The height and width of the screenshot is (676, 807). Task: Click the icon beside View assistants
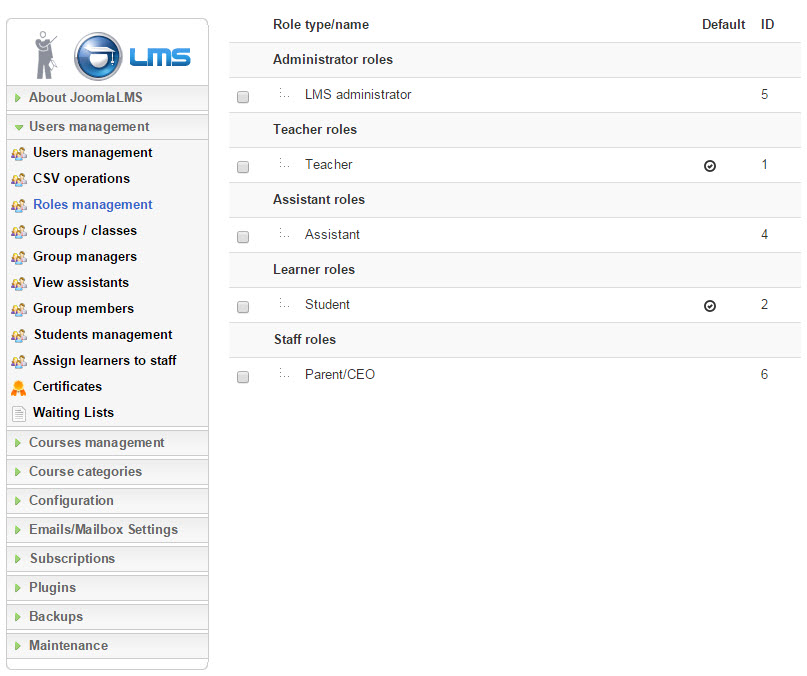pyautogui.click(x=19, y=283)
